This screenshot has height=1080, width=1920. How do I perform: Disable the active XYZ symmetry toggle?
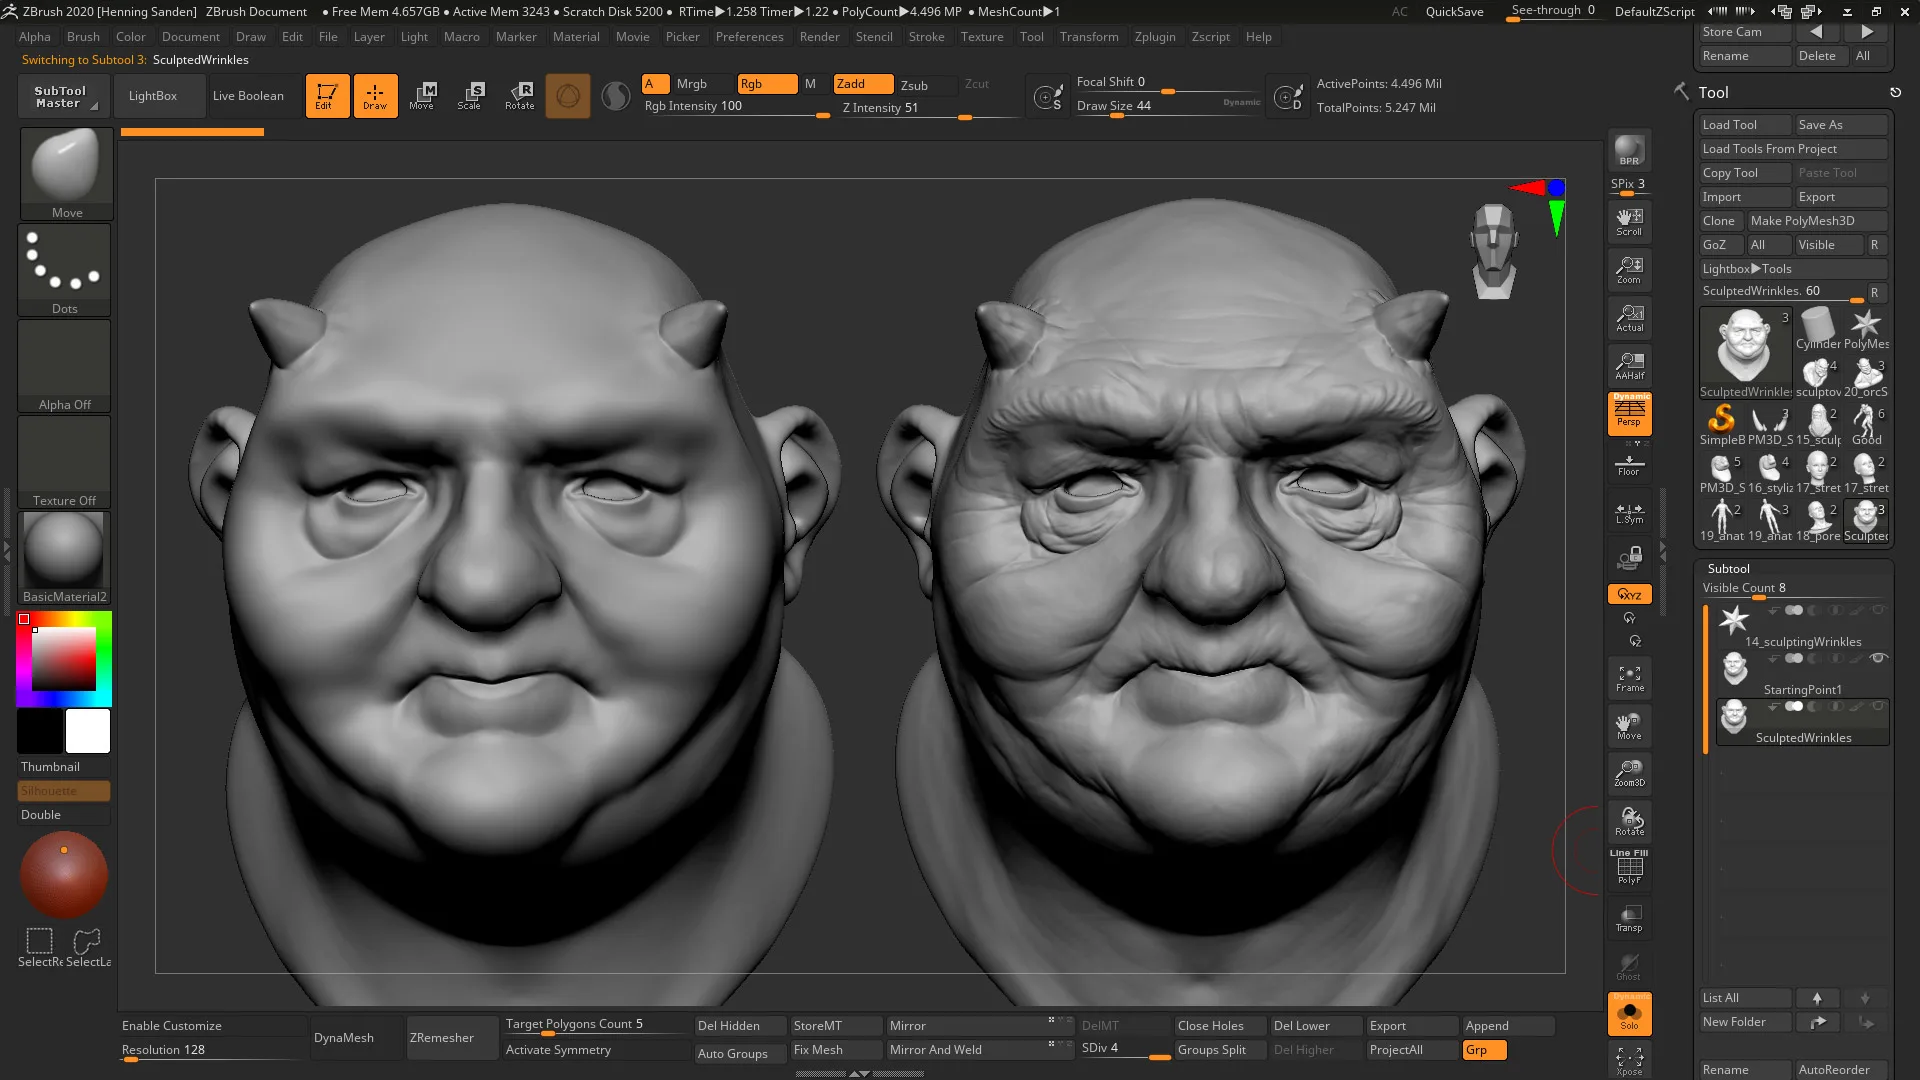1629,593
